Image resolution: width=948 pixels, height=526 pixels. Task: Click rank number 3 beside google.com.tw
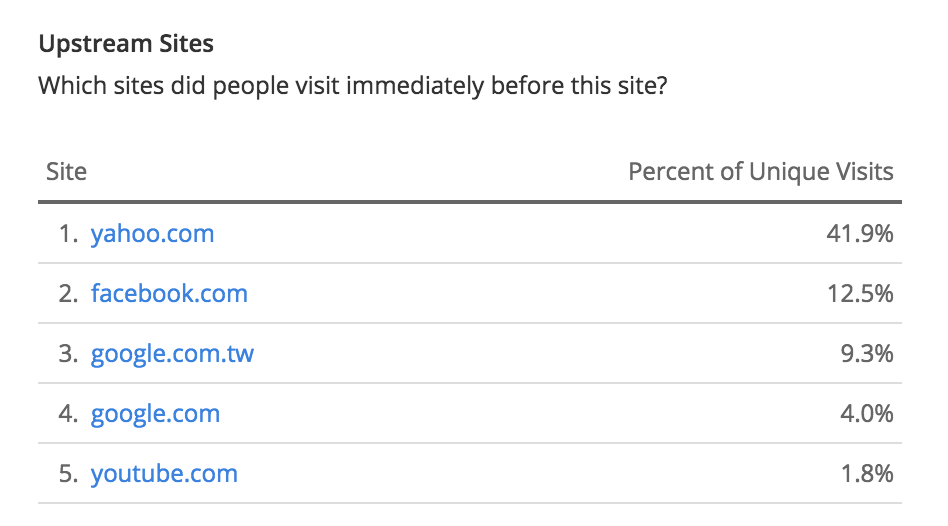[x=67, y=354]
